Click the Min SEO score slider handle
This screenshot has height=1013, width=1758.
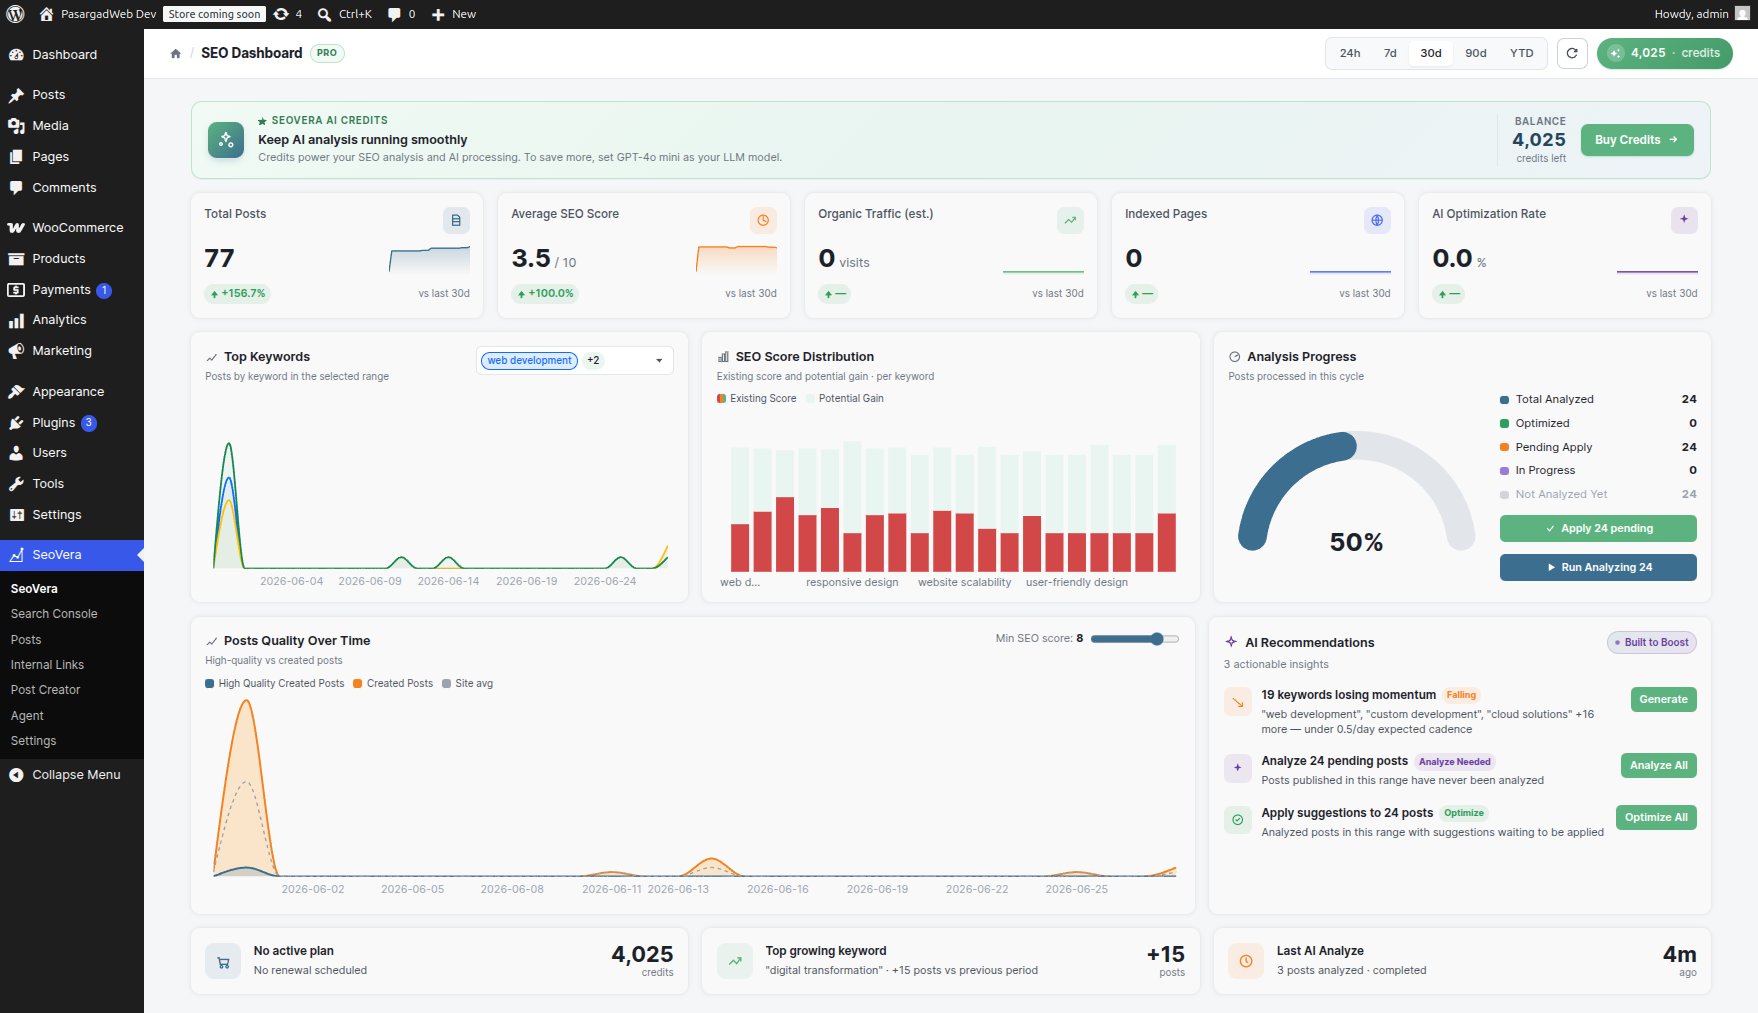pyautogui.click(x=1157, y=639)
